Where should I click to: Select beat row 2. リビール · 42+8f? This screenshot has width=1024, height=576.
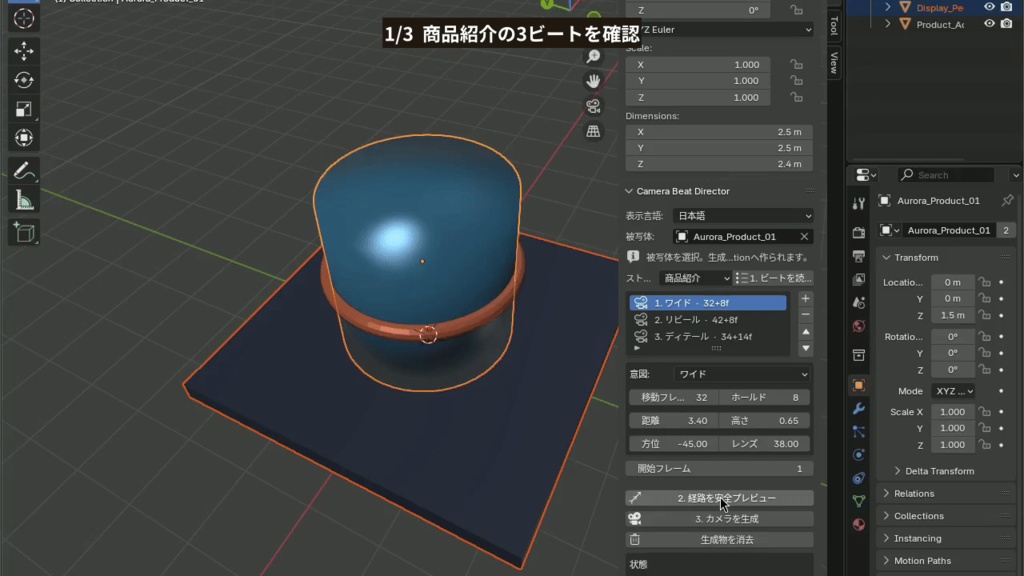click(x=708, y=320)
